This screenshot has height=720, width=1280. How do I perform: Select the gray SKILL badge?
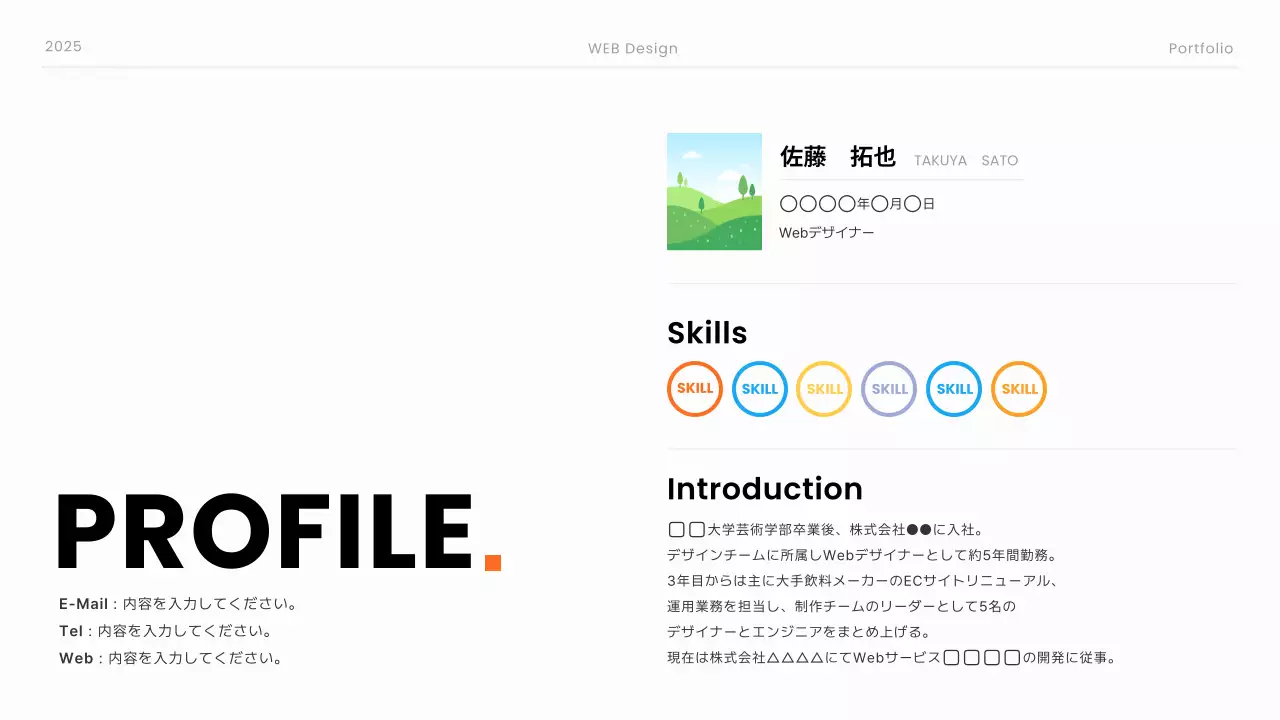[889, 389]
